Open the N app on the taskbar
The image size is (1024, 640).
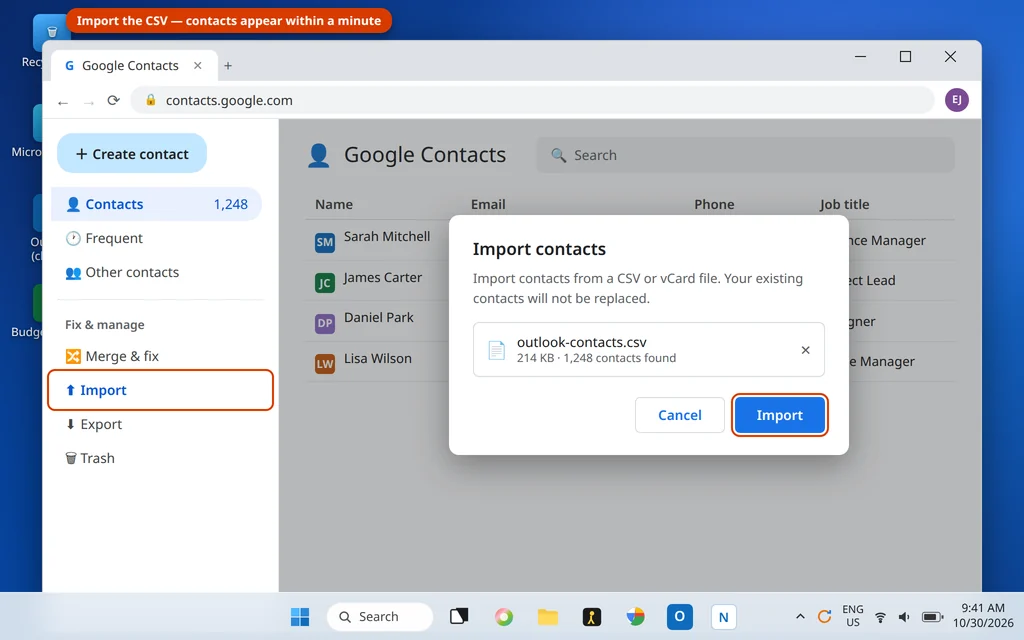pyautogui.click(x=723, y=616)
